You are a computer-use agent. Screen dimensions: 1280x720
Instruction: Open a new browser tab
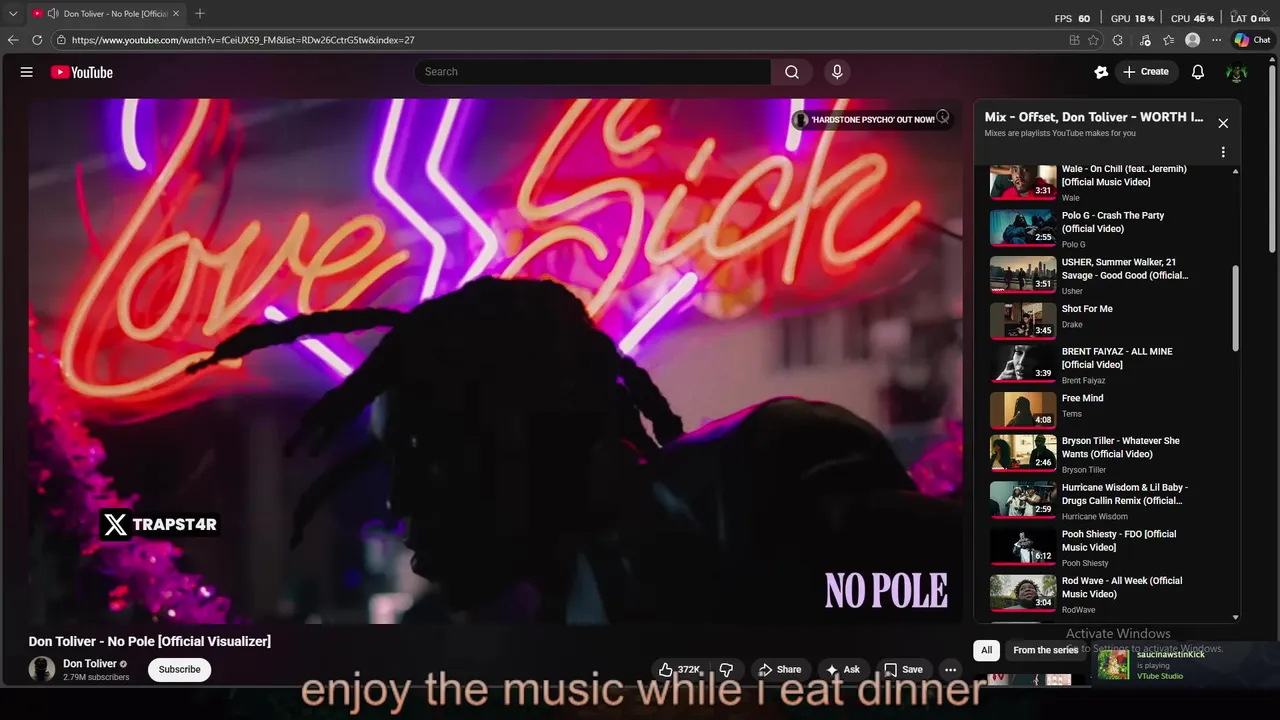coord(200,14)
